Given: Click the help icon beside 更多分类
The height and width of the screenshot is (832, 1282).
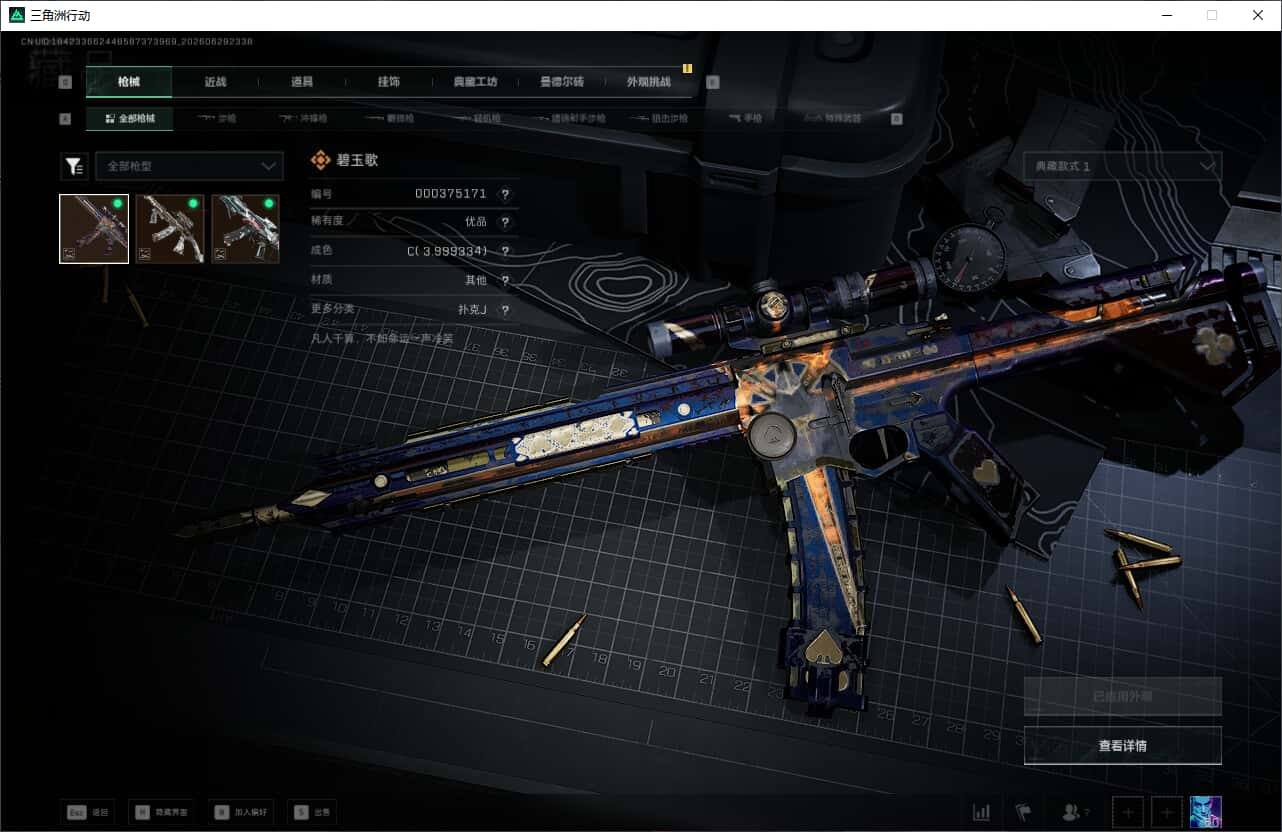Looking at the screenshot, I should pos(505,310).
